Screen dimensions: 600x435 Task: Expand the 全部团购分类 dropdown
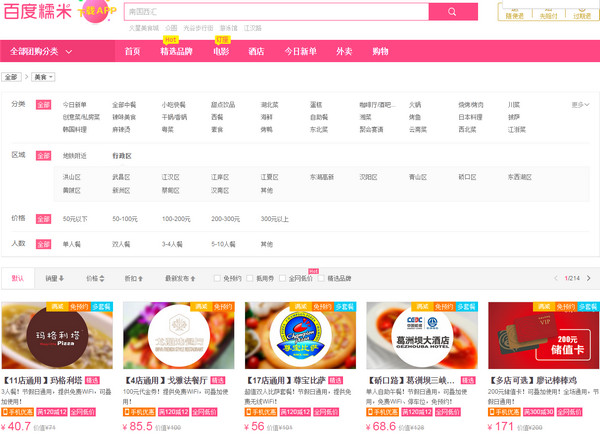(x=41, y=51)
